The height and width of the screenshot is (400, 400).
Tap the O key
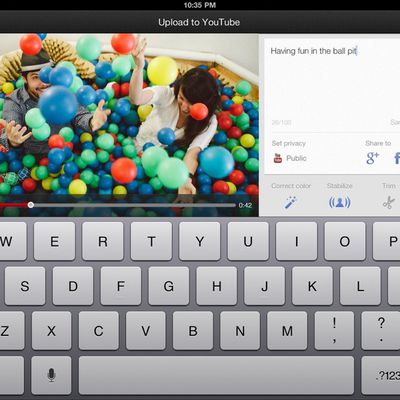pos(345,241)
